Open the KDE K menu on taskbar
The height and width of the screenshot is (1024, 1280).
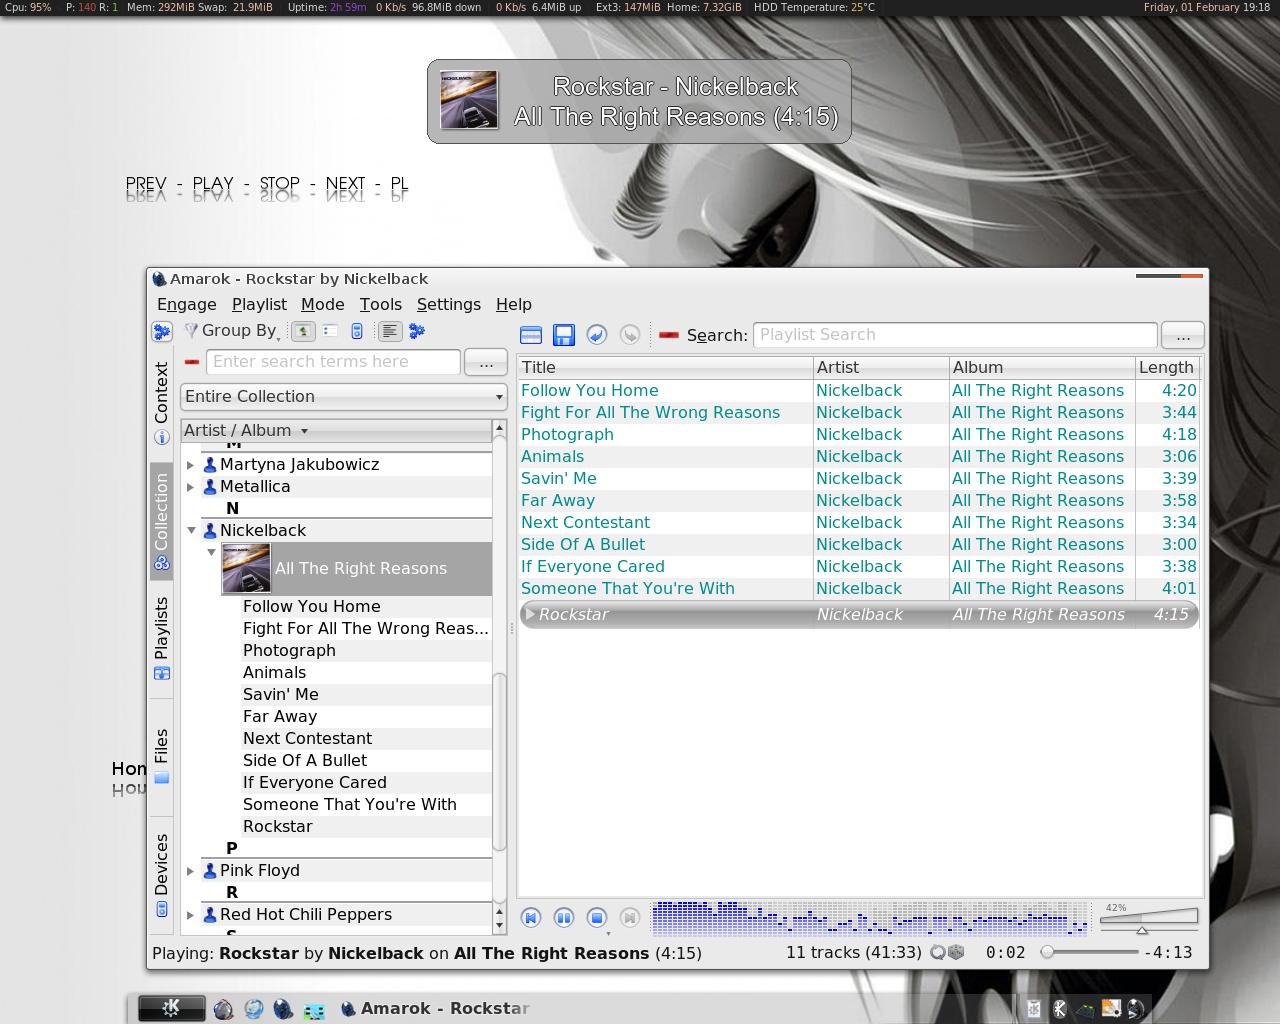click(172, 1009)
